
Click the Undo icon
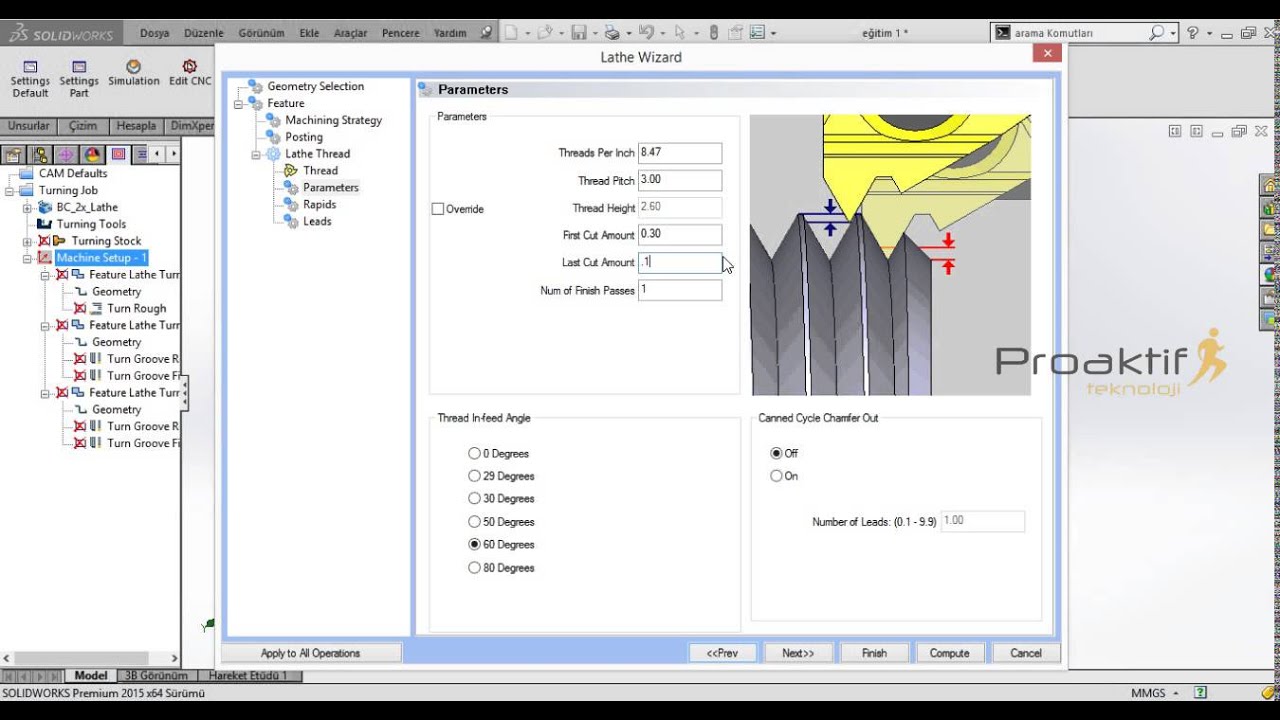click(x=646, y=32)
